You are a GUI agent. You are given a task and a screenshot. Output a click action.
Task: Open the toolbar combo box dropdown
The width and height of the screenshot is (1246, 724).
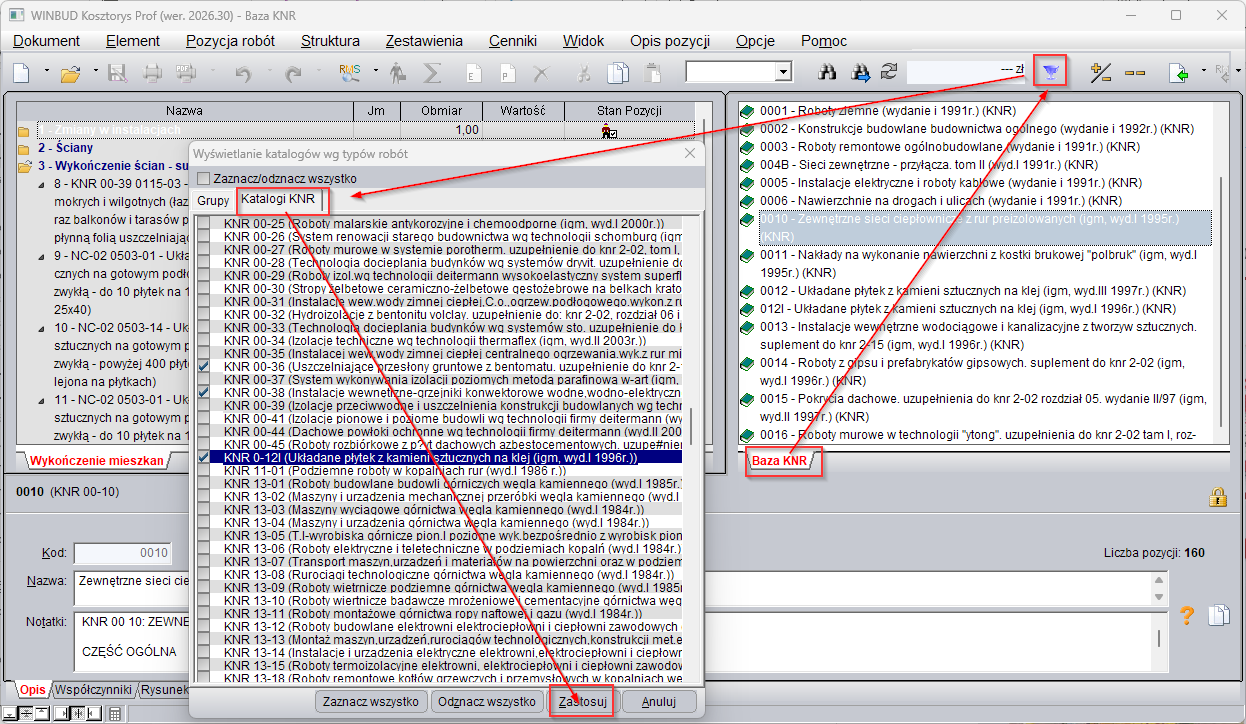[783, 72]
